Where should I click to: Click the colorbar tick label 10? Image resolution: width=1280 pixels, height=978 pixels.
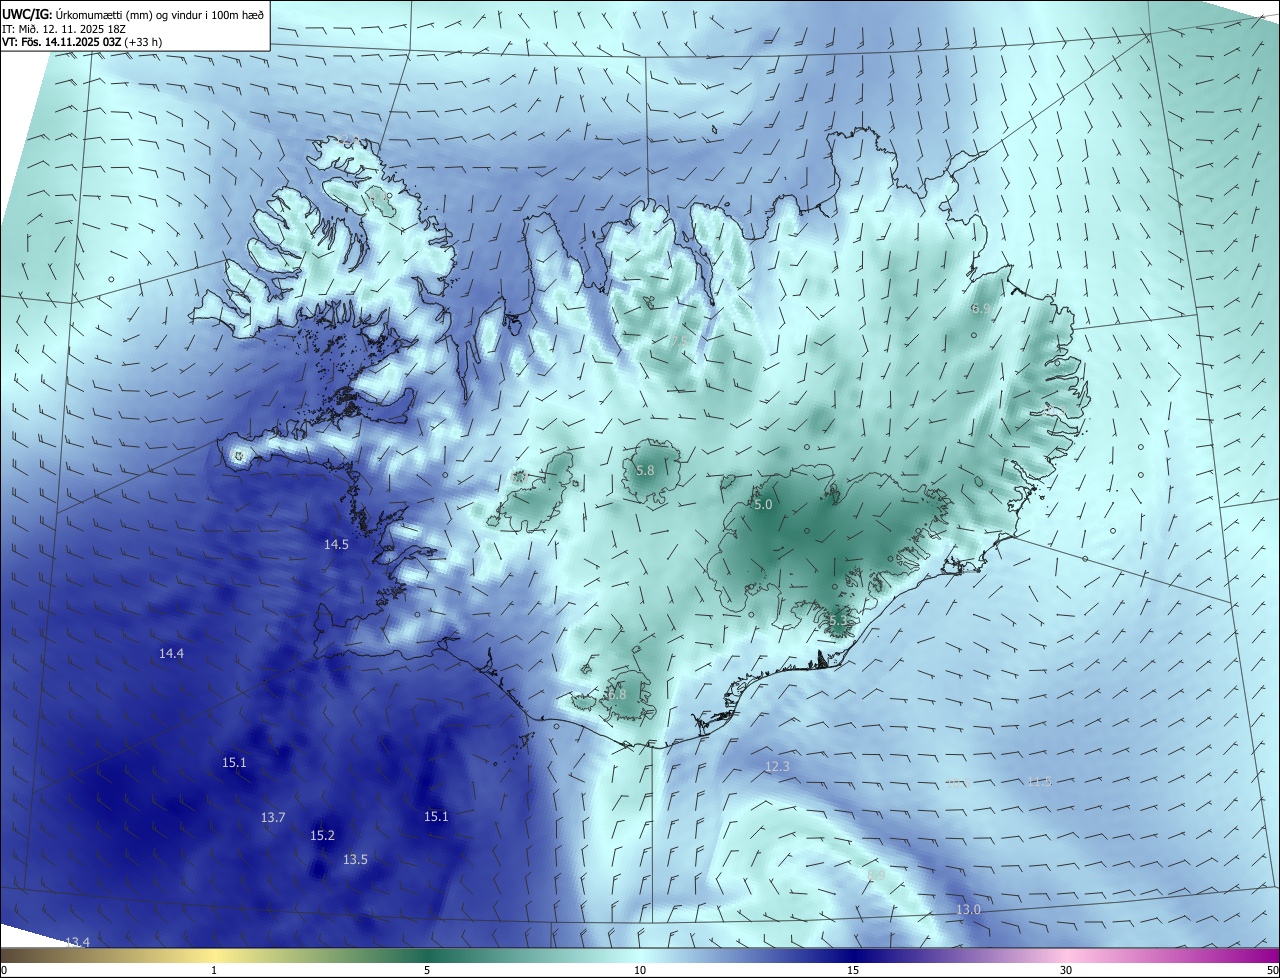point(640,970)
